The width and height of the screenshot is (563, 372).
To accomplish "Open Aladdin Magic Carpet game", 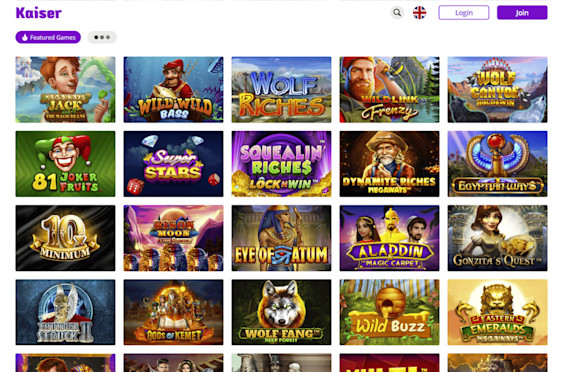I will pos(390,238).
